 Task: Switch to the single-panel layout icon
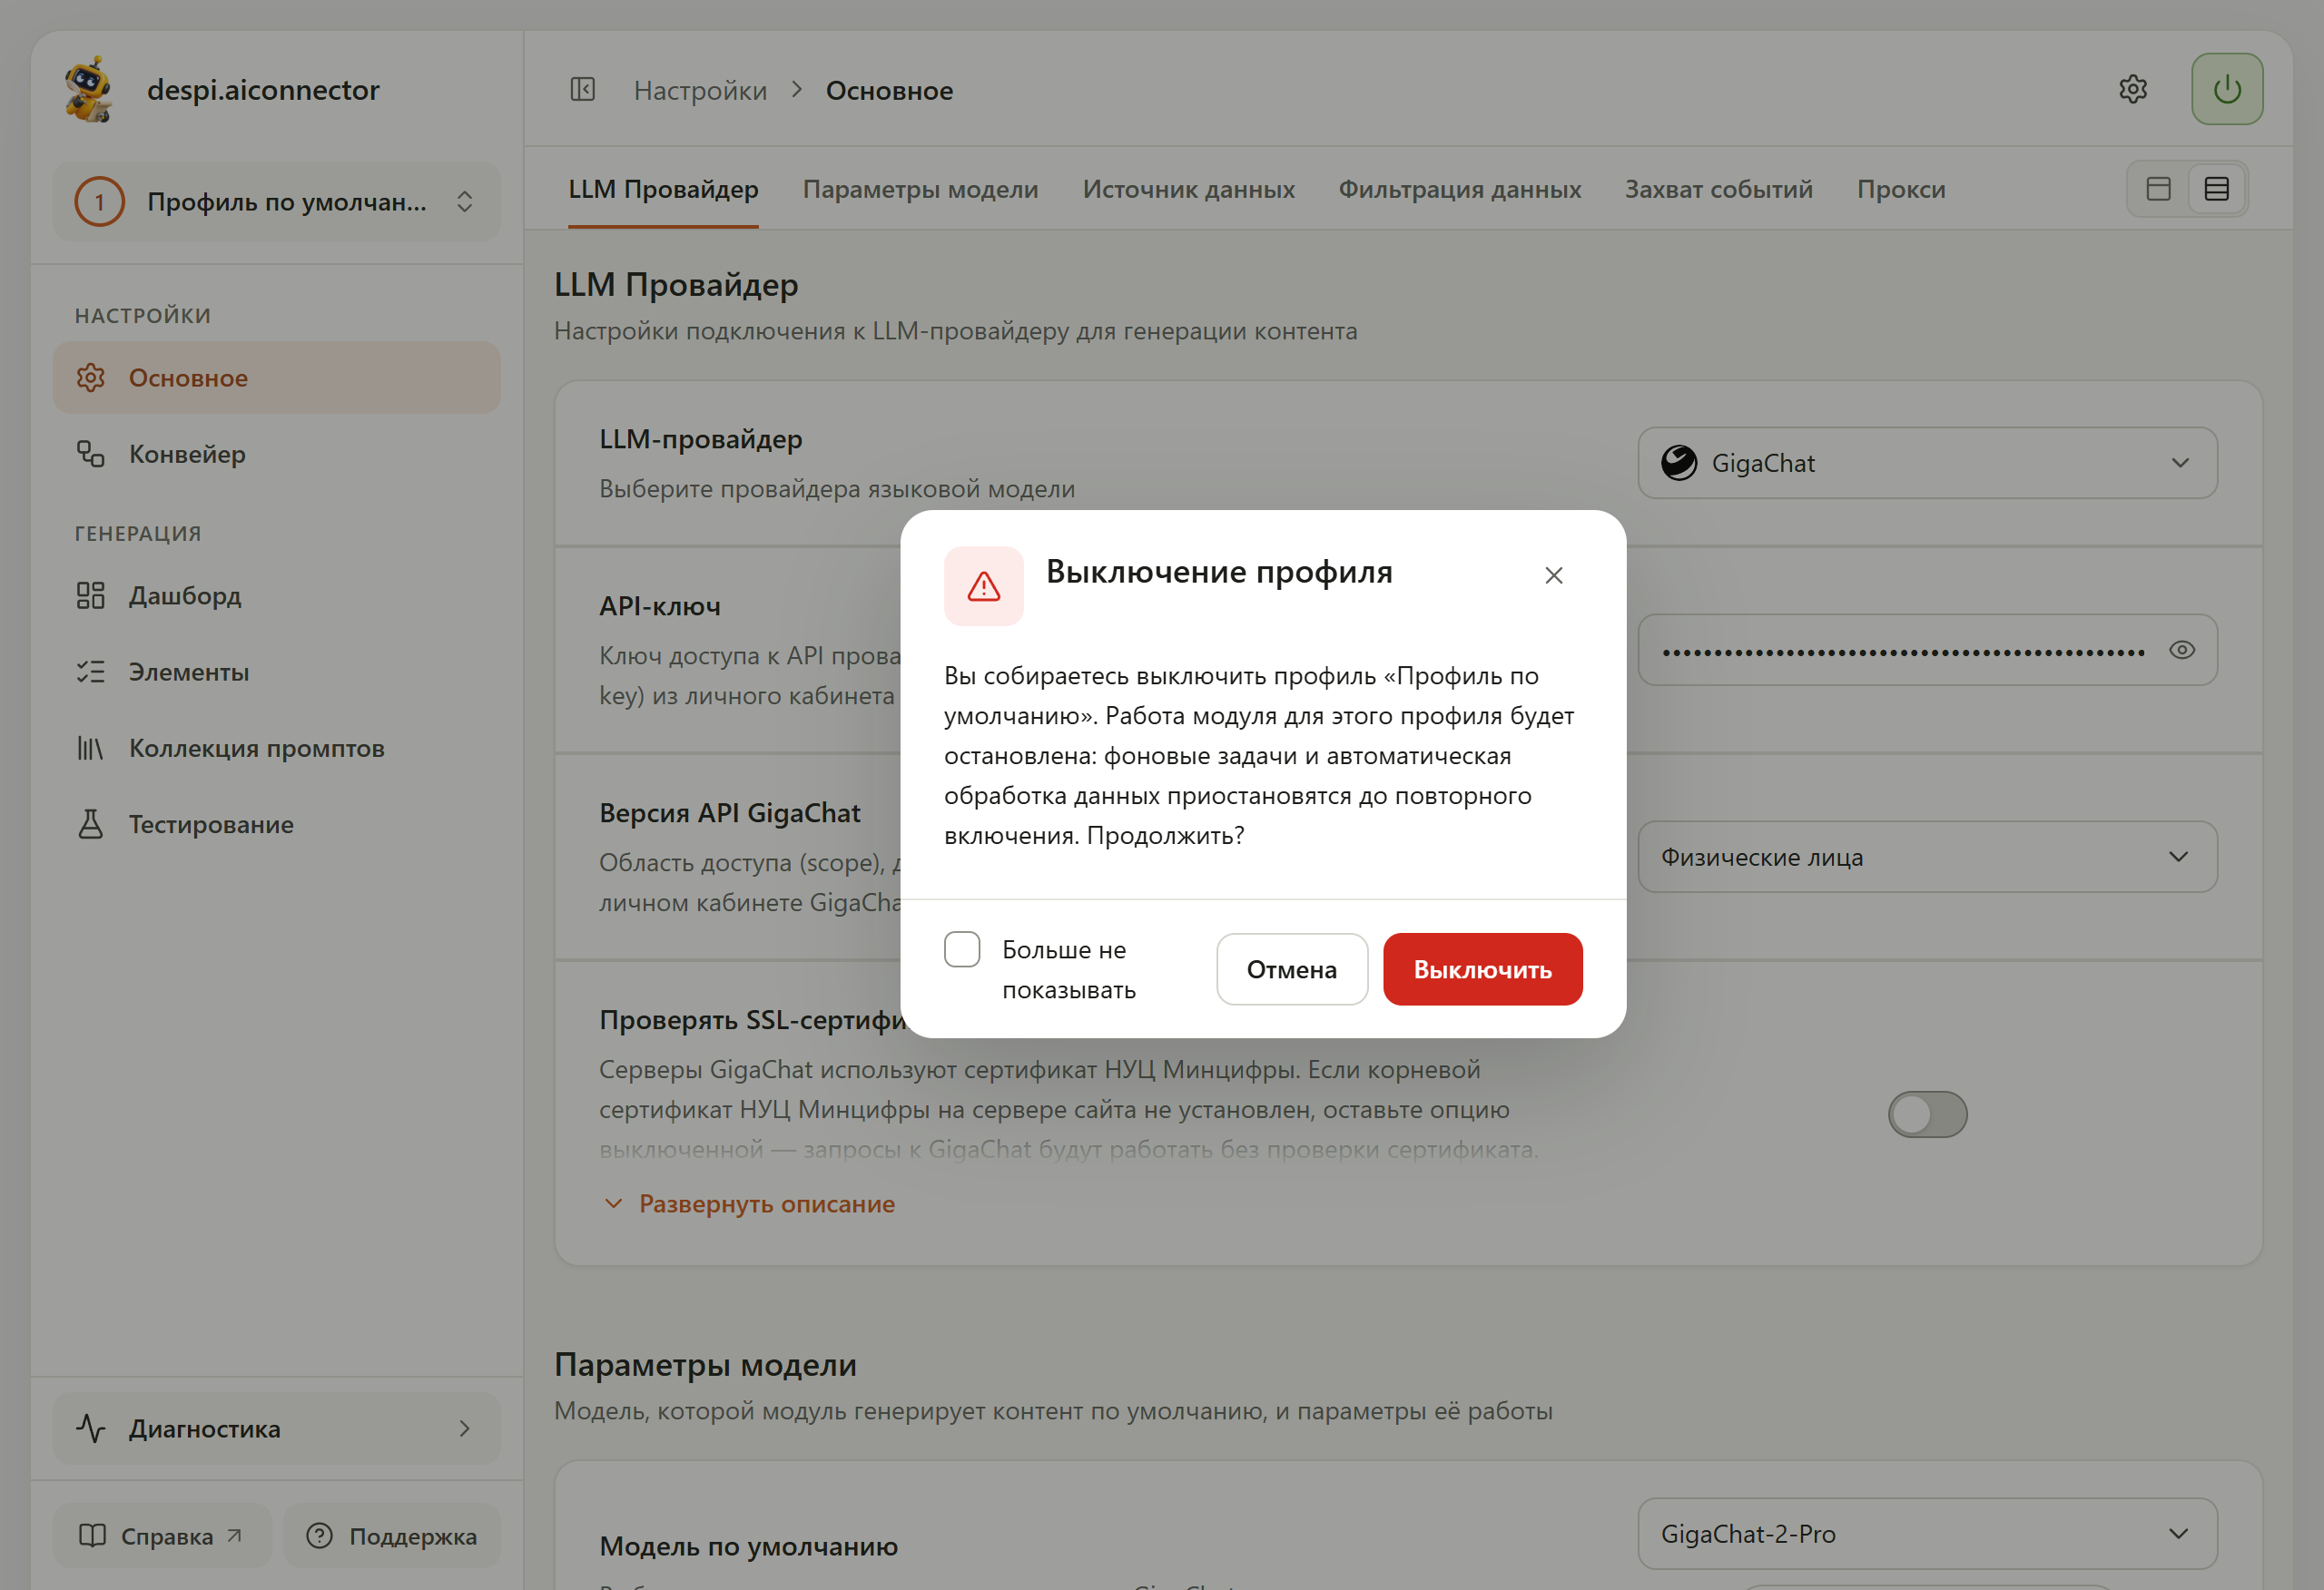pos(2158,189)
